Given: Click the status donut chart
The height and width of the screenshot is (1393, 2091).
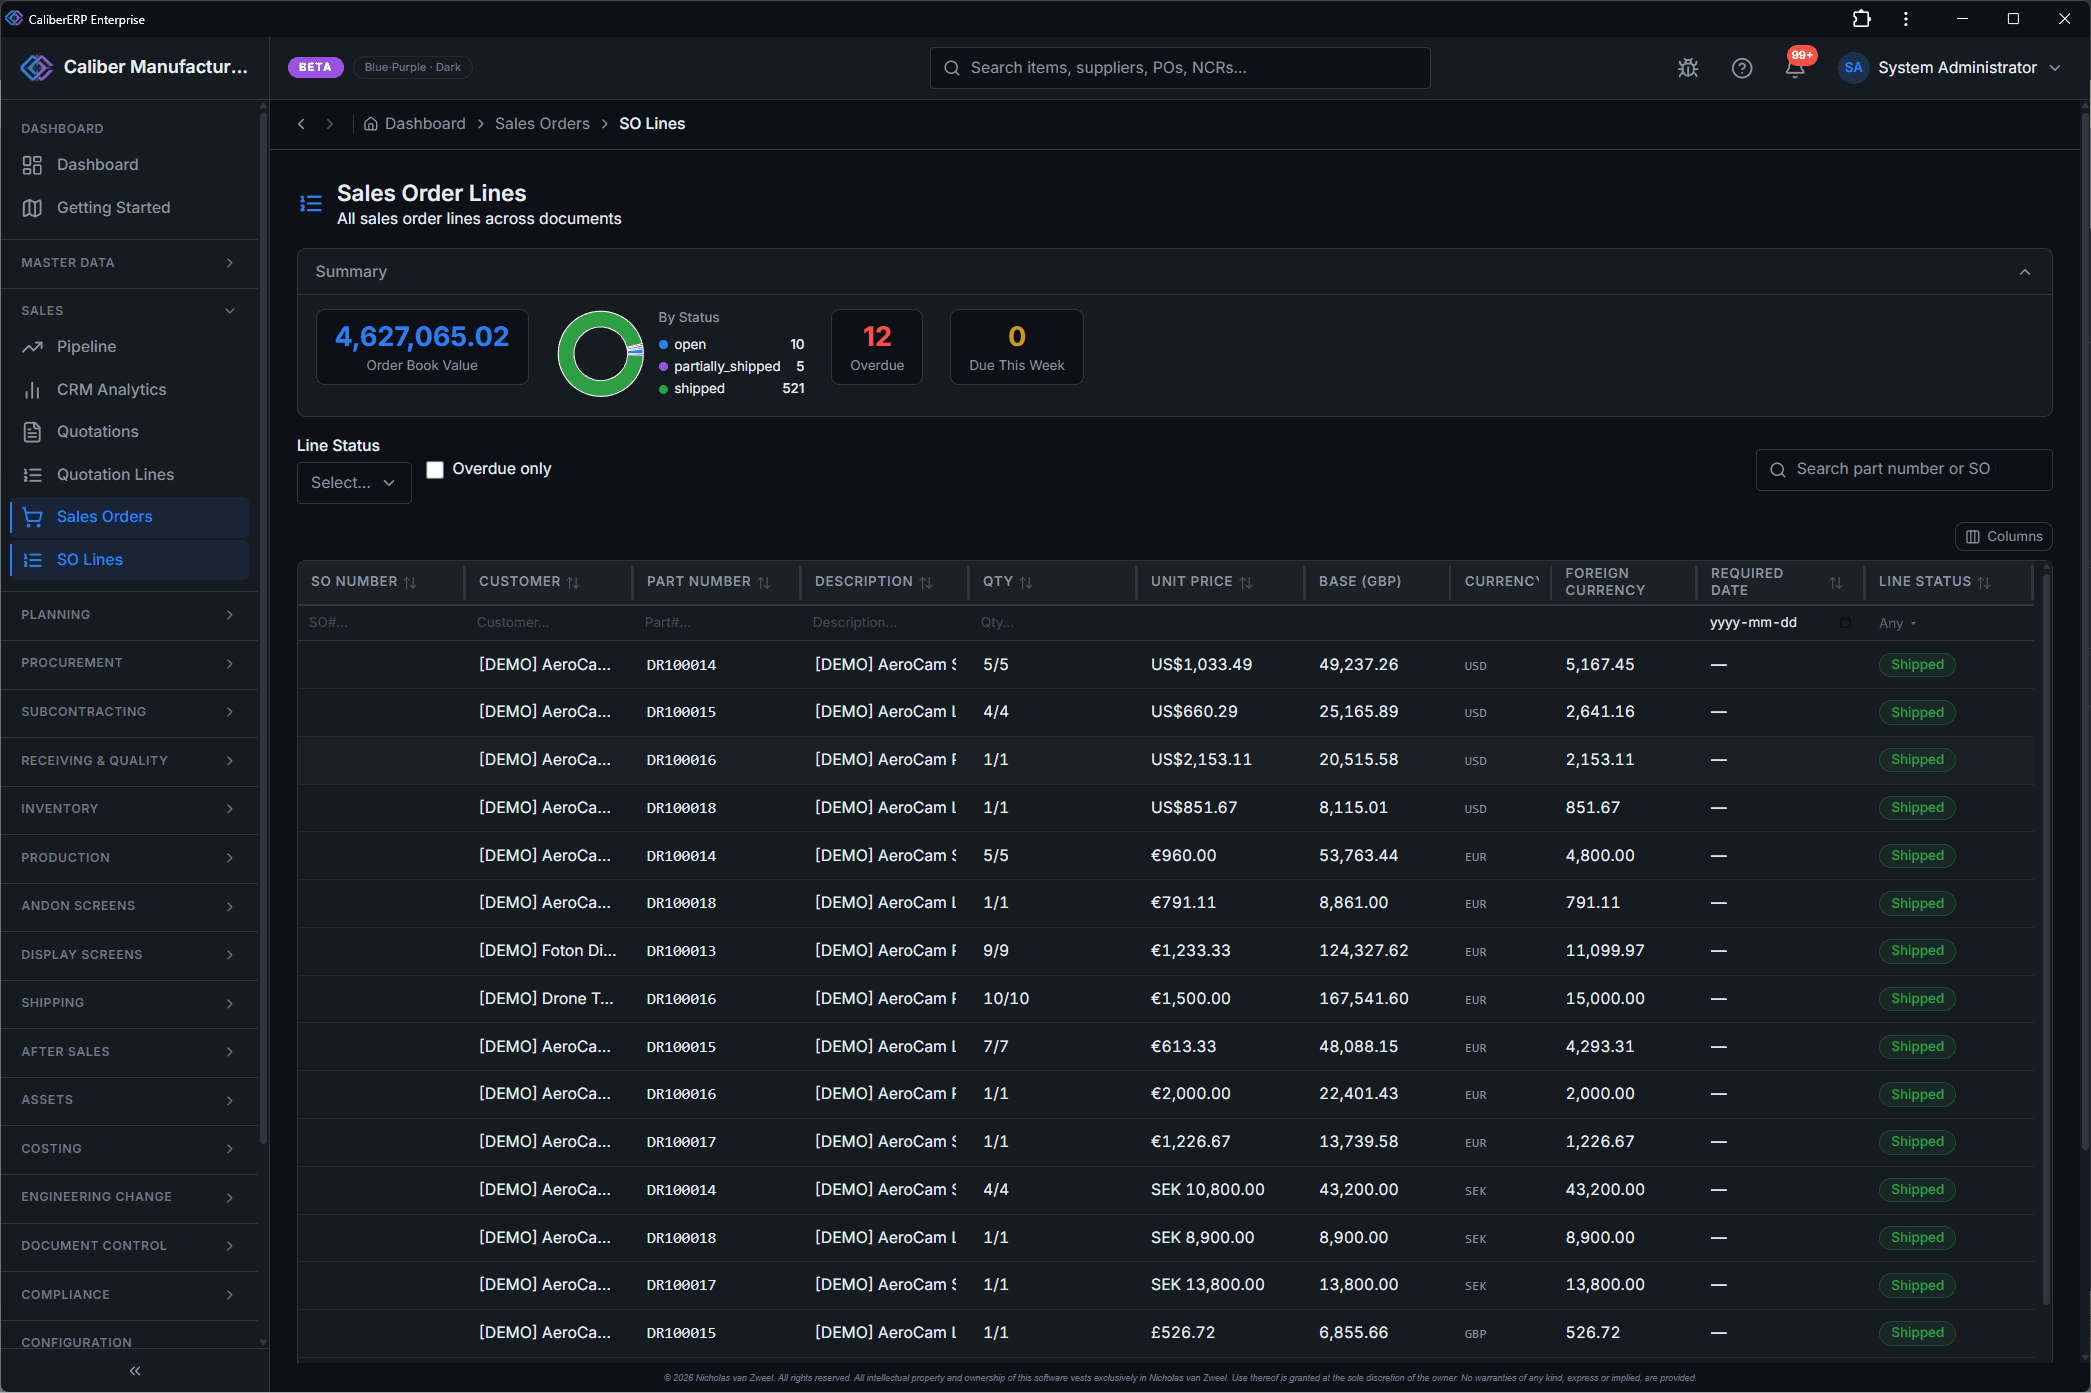Looking at the screenshot, I should [600, 354].
